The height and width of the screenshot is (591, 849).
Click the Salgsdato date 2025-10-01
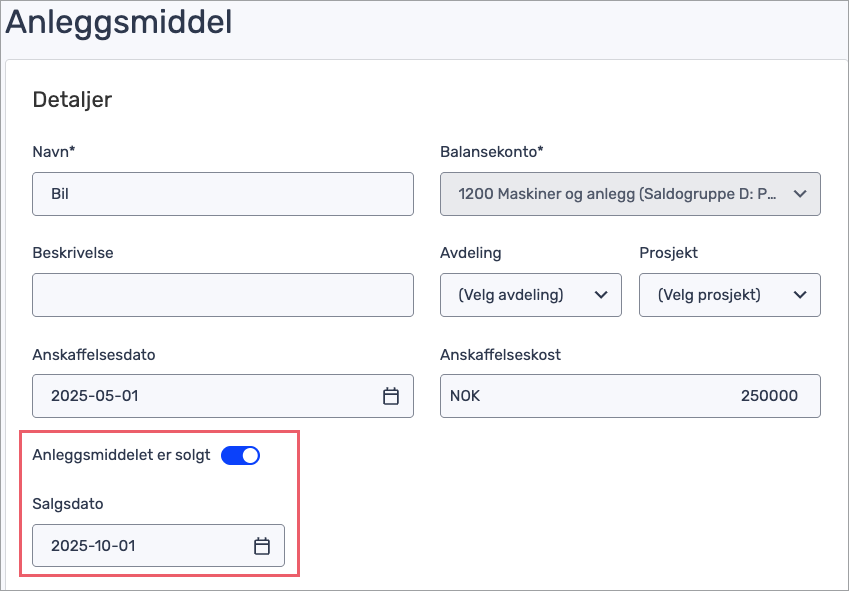point(93,546)
